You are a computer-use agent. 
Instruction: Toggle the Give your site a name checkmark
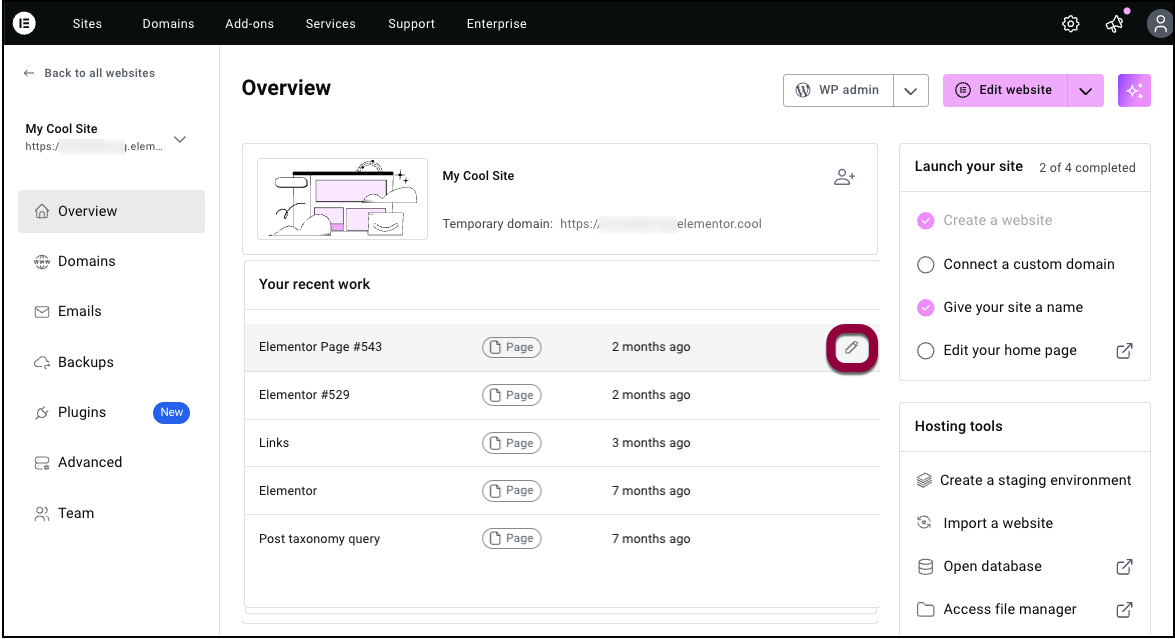[x=925, y=308]
